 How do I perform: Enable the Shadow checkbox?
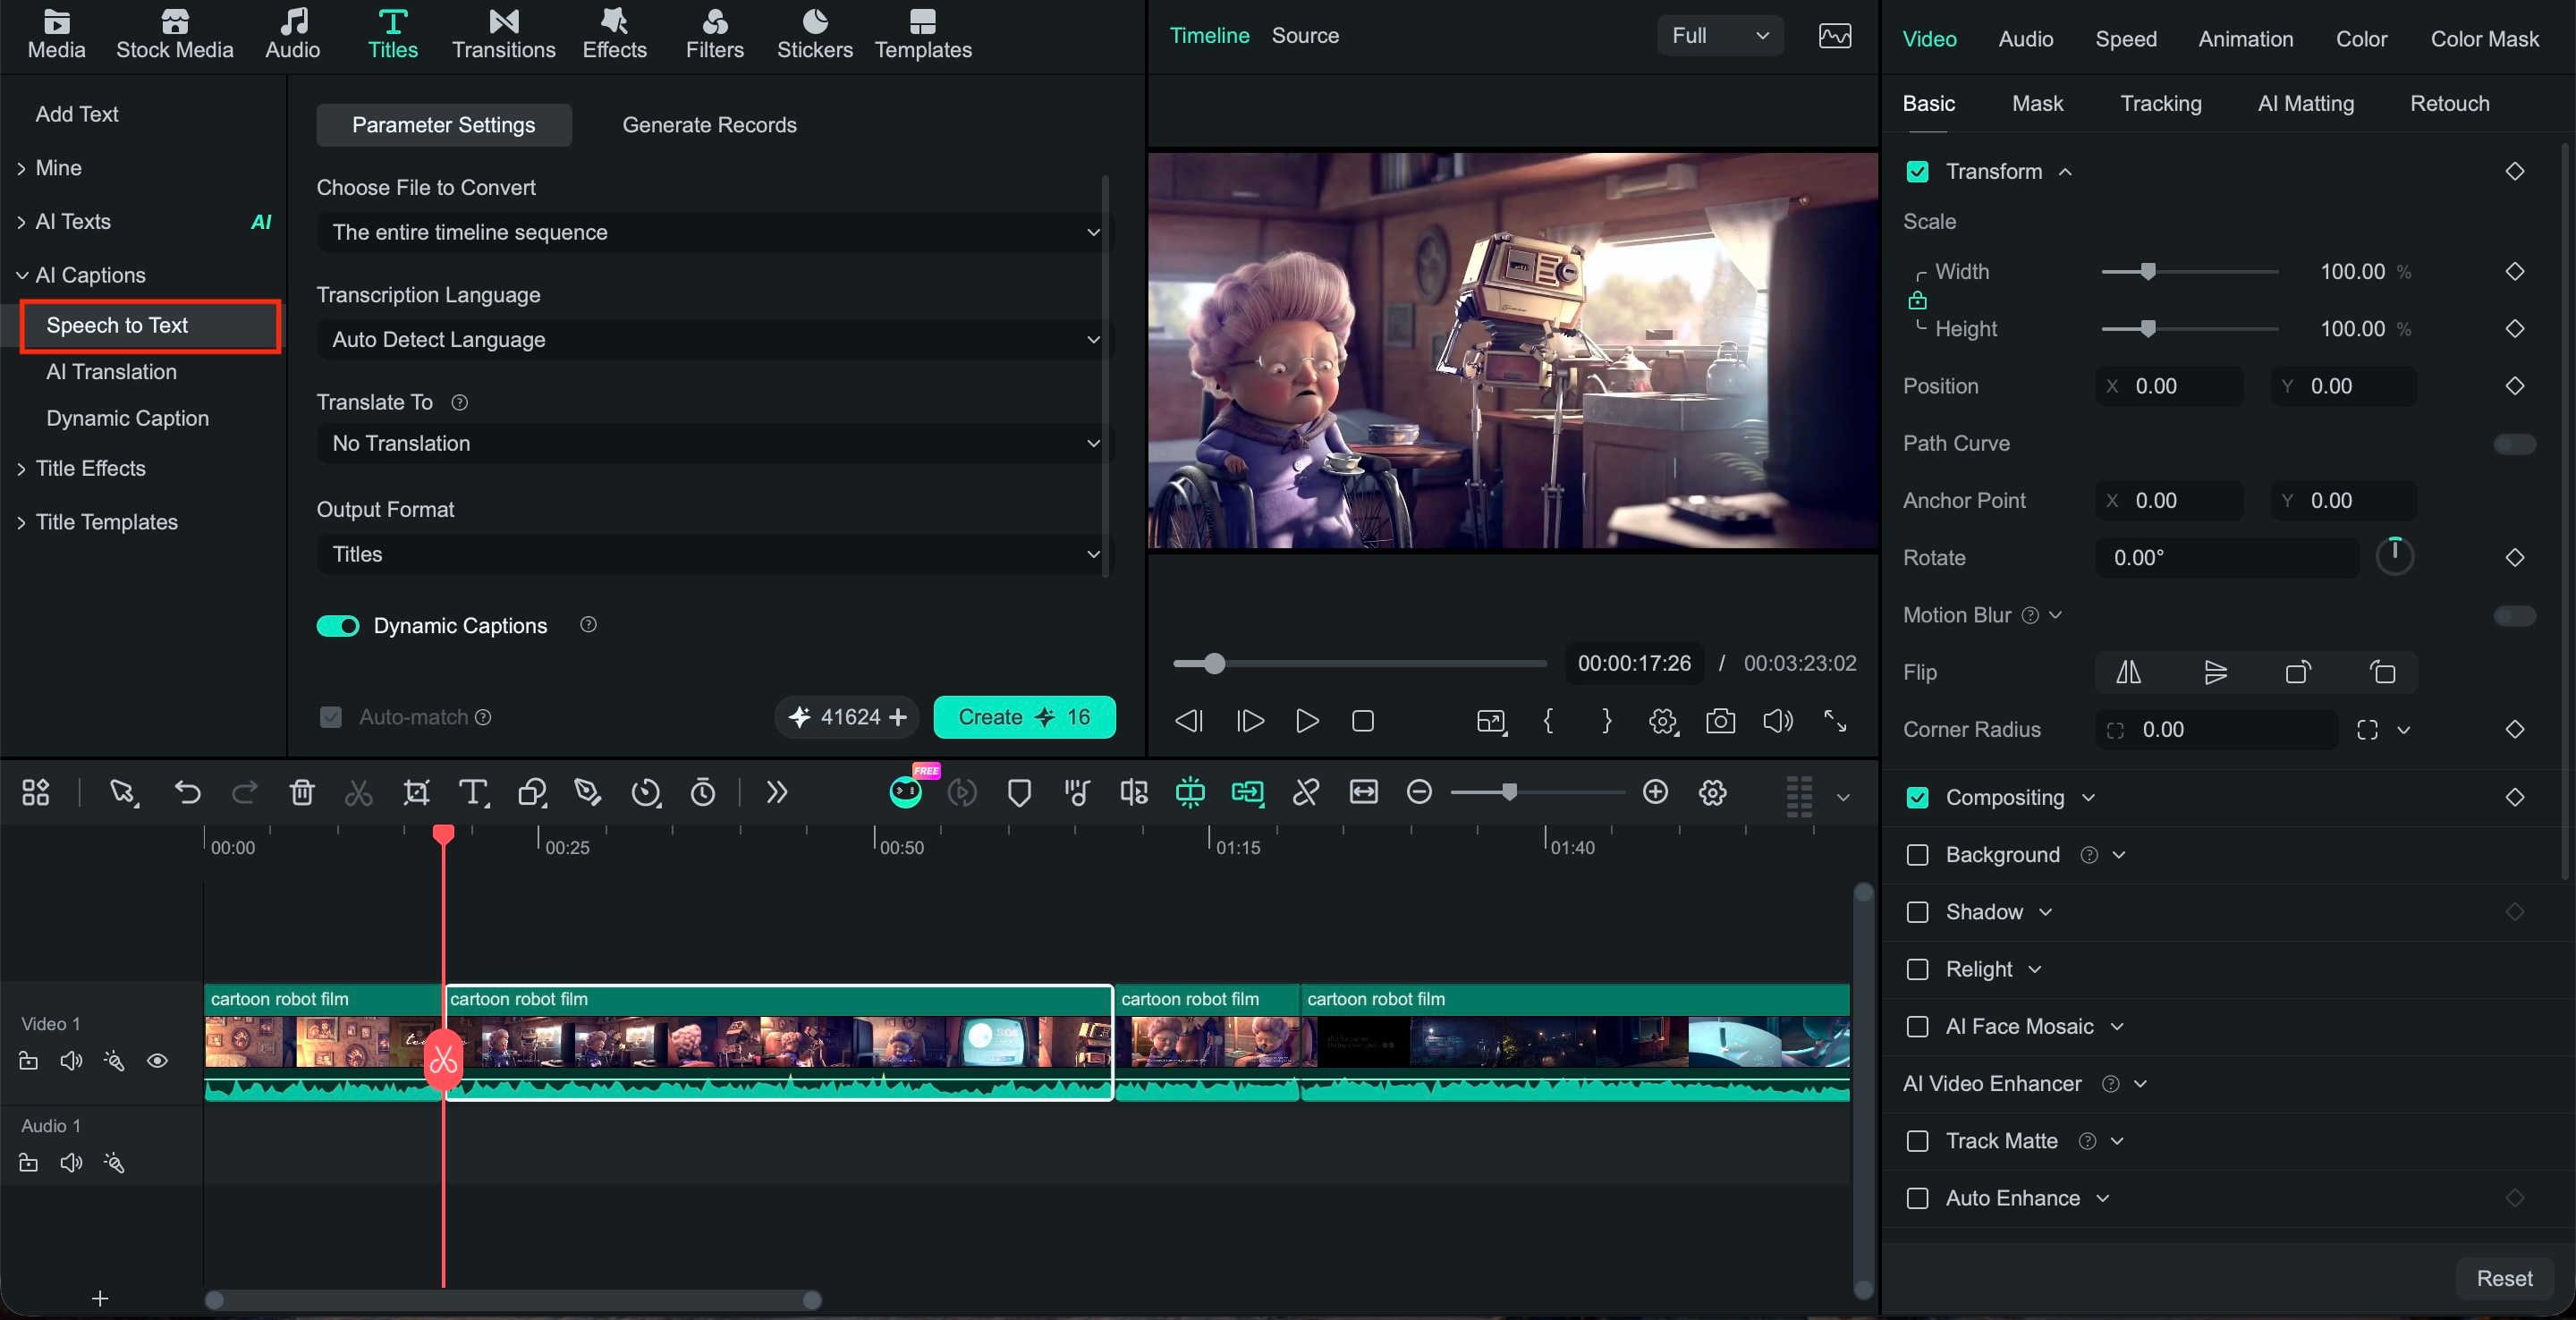1917,912
